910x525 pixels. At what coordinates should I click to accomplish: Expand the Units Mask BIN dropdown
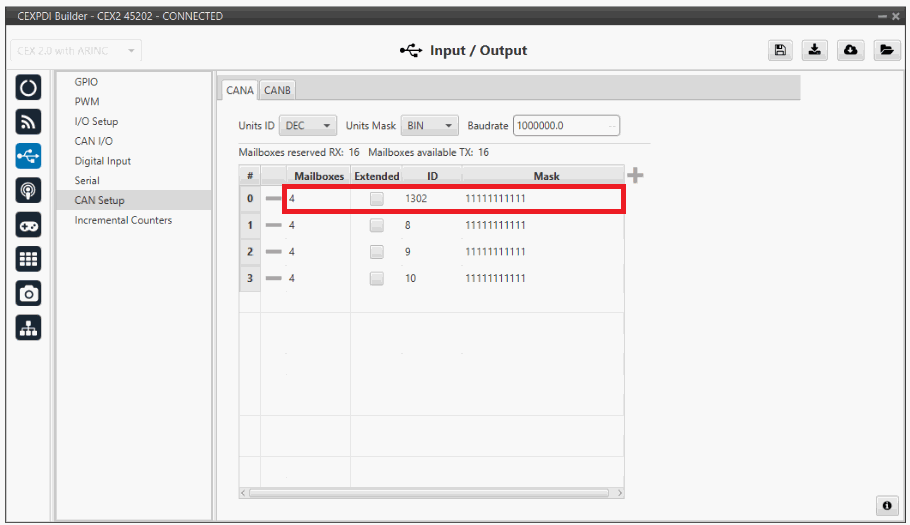click(429, 126)
